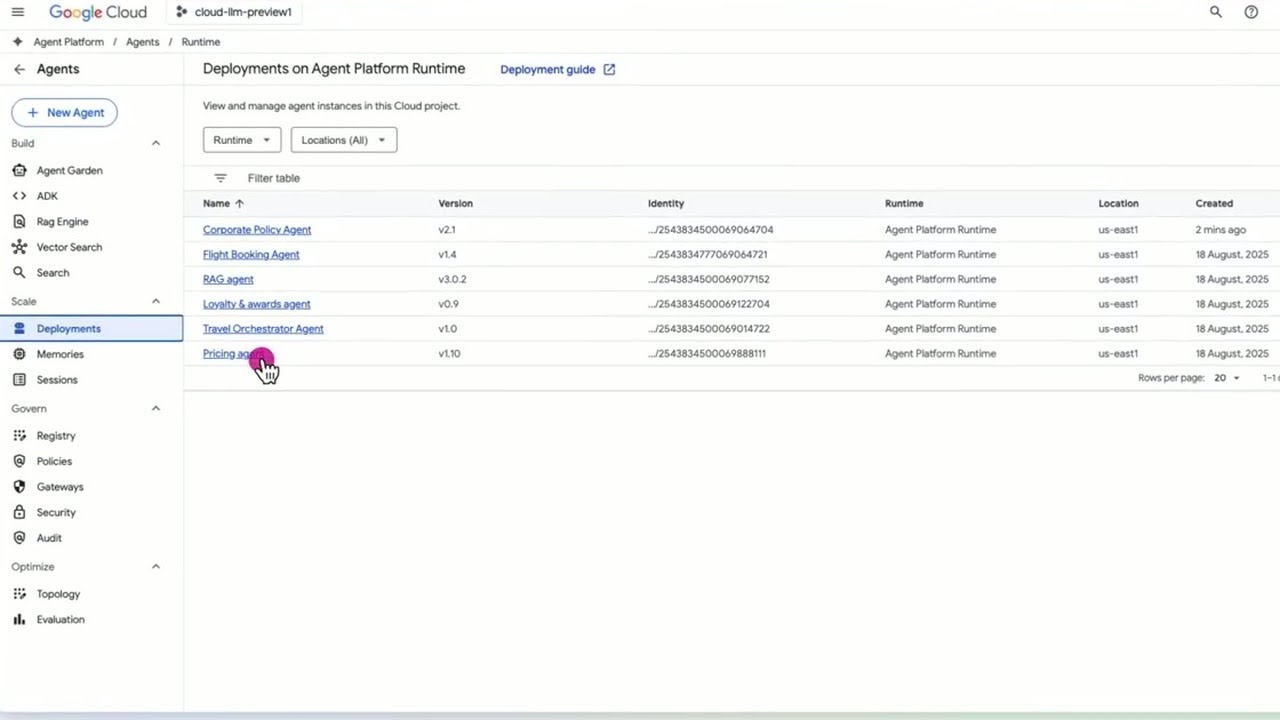Click the back arrow next to Agents
1280x720 pixels.
[x=19, y=69]
